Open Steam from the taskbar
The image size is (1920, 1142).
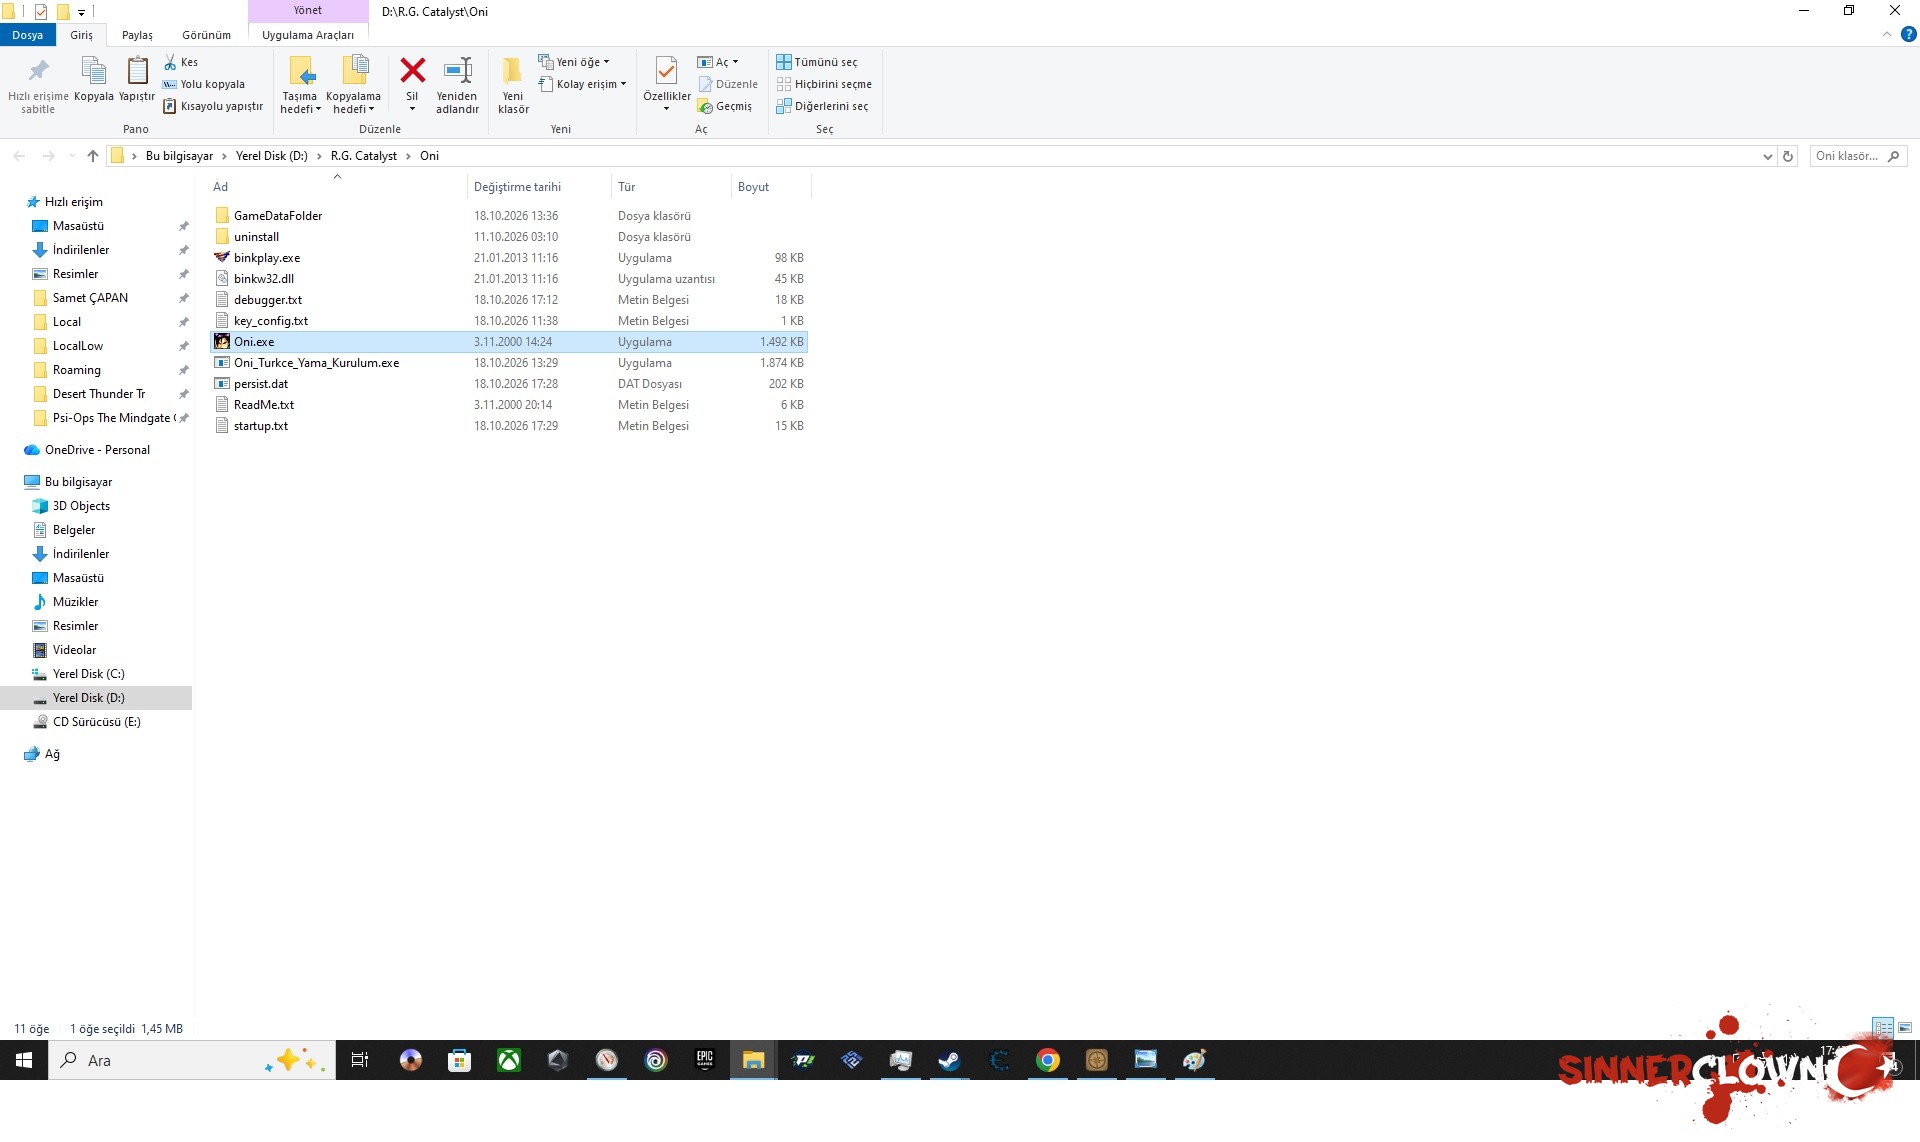pos(949,1060)
